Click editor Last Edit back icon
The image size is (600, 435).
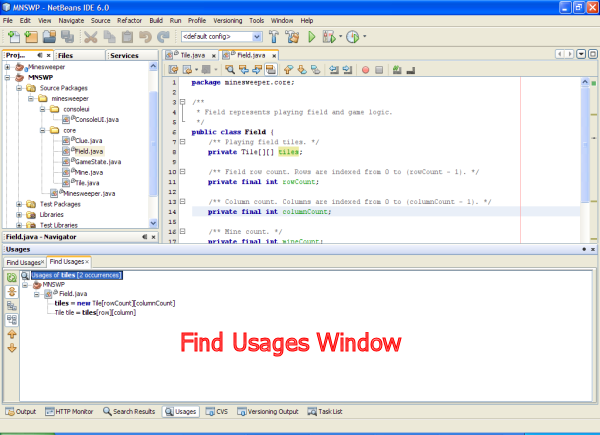point(173,70)
